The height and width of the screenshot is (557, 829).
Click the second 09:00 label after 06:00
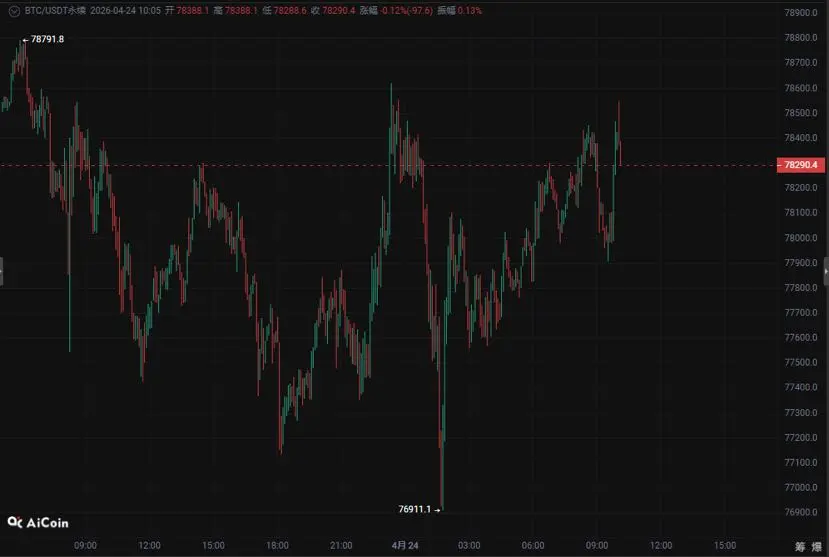tap(597, 545)
